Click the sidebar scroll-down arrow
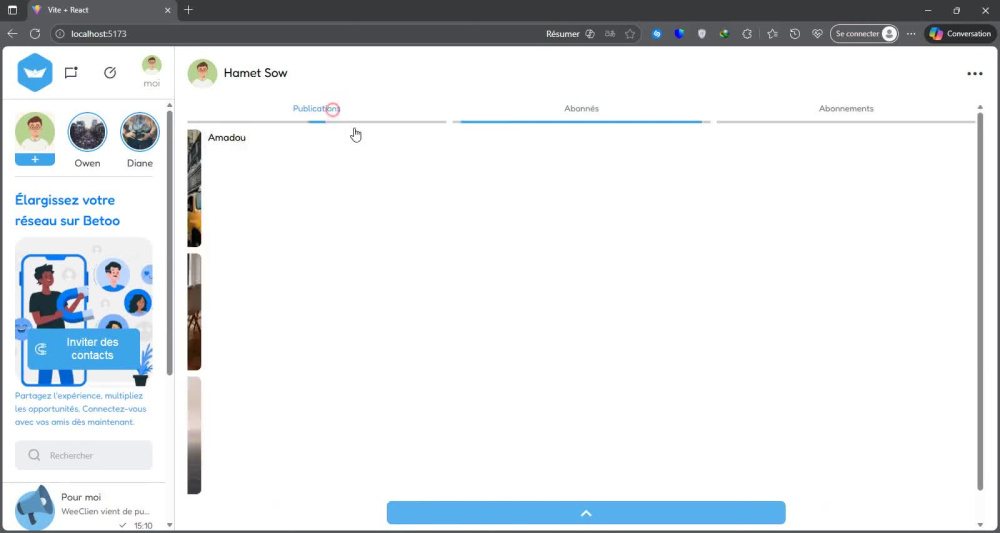1000x533 pixels. pyautogui.click(x=170, y=525)
